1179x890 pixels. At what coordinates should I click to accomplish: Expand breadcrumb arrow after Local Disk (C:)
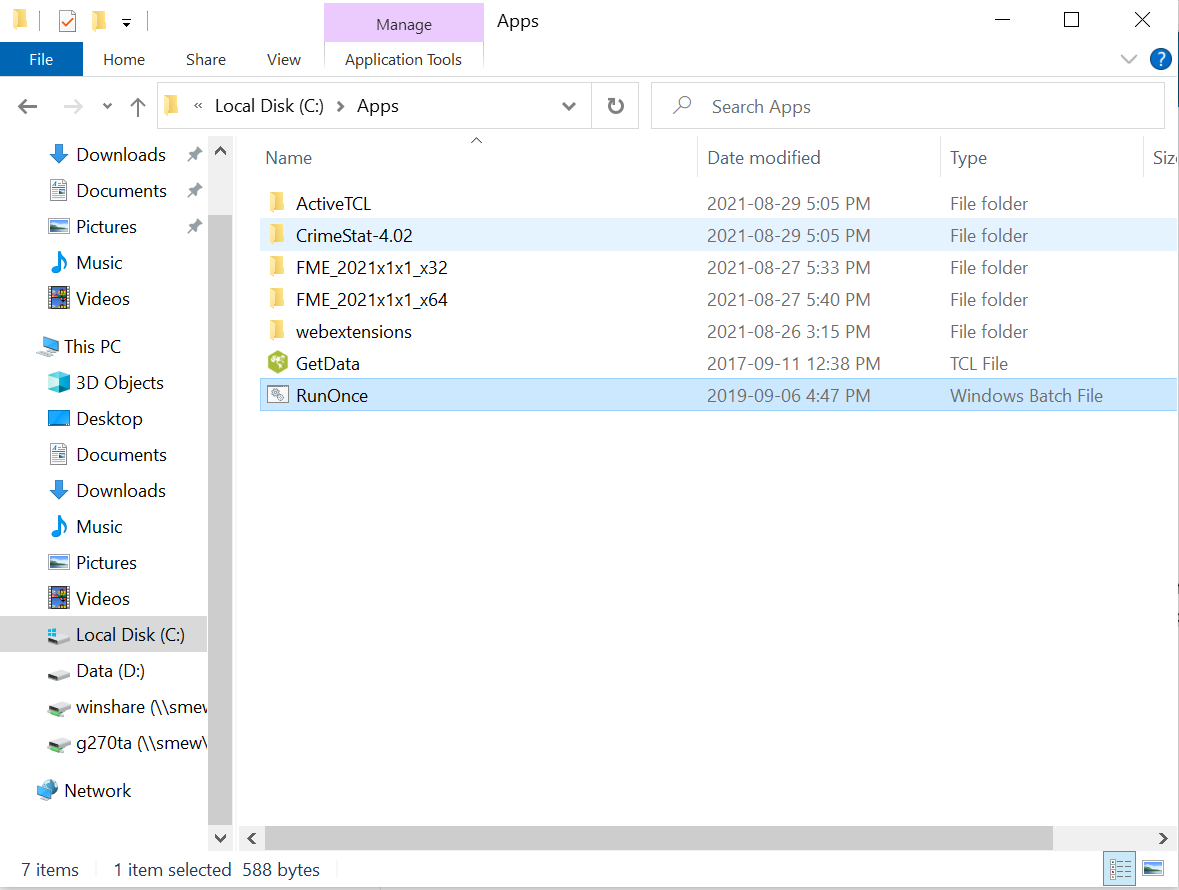(x=341, y=107)
